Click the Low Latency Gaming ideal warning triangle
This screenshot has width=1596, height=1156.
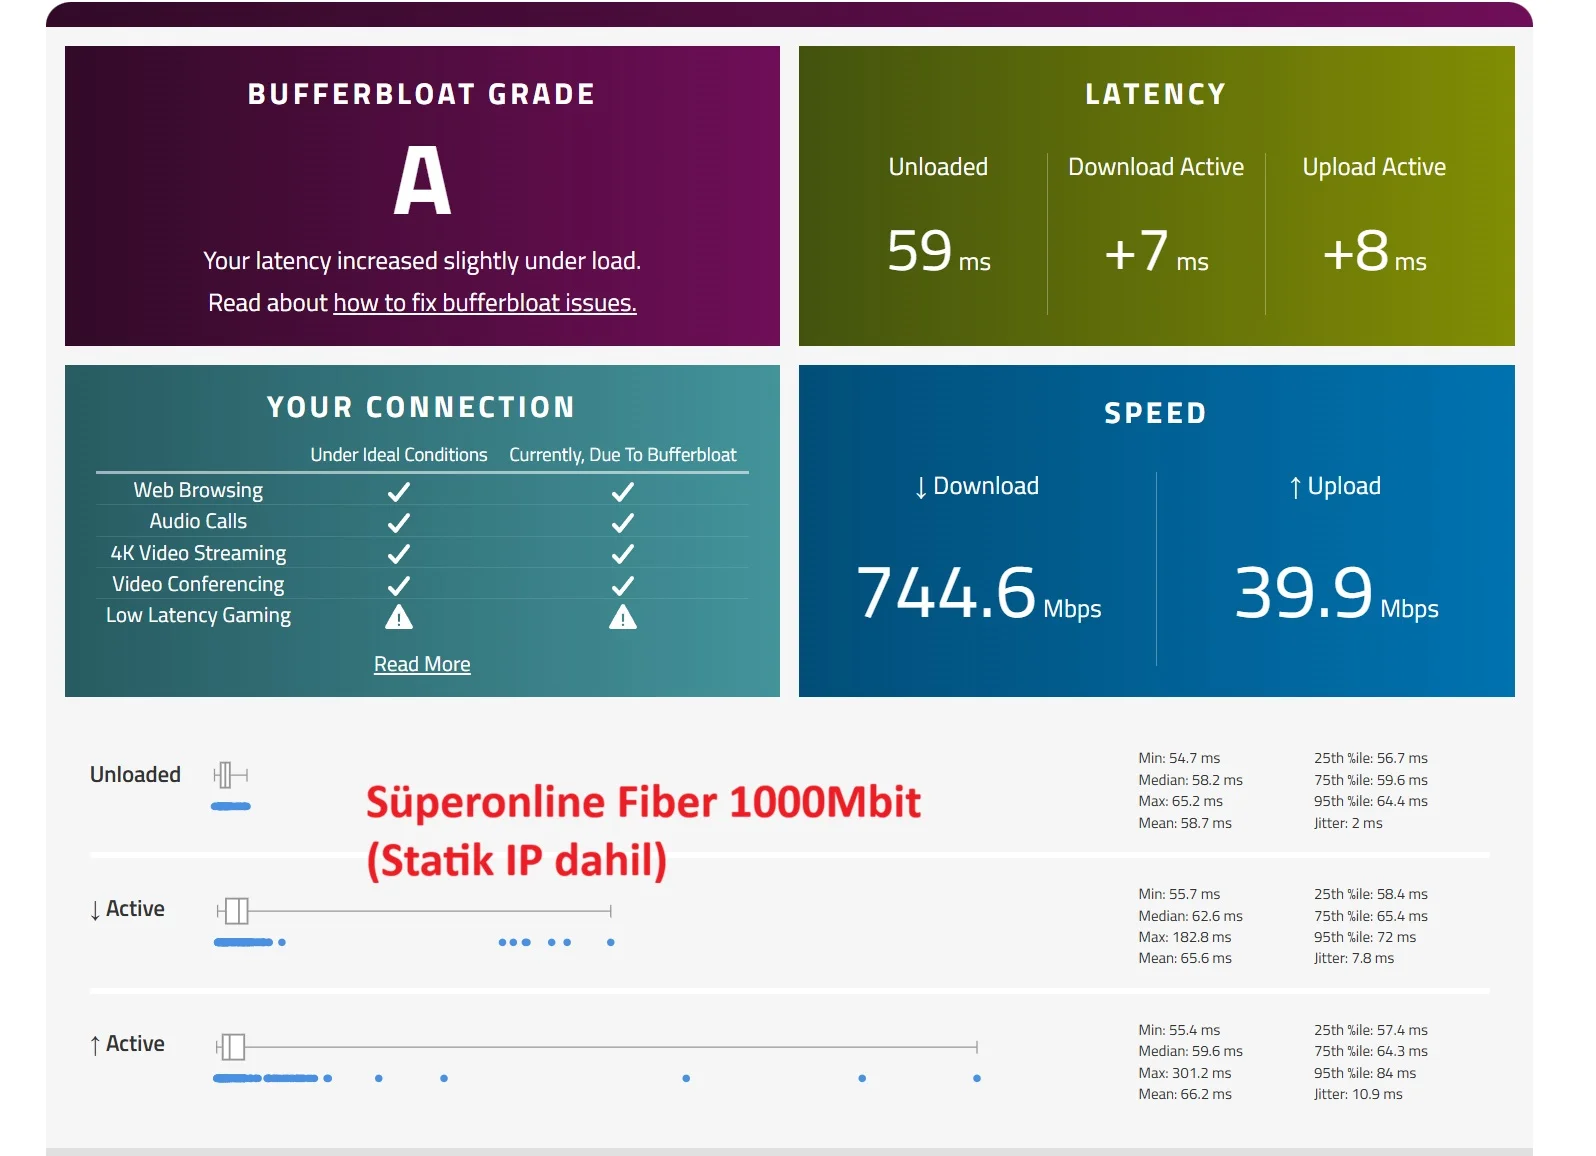[399, 617]
